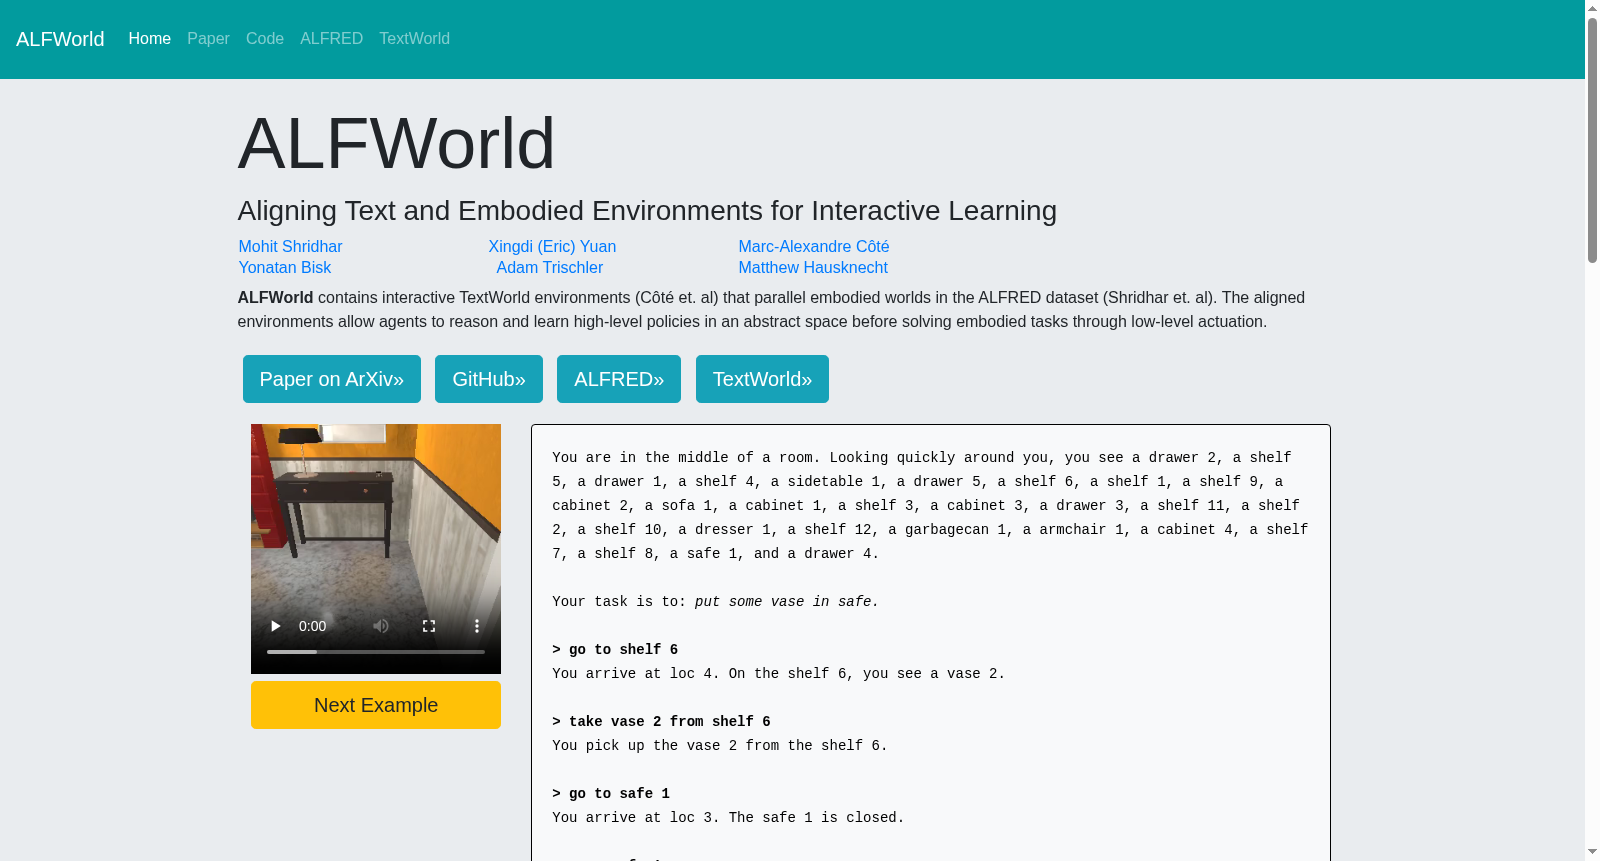Open the GitHub repository button
Viewport: 1600px width, 861px height.
tap(489, 379)
